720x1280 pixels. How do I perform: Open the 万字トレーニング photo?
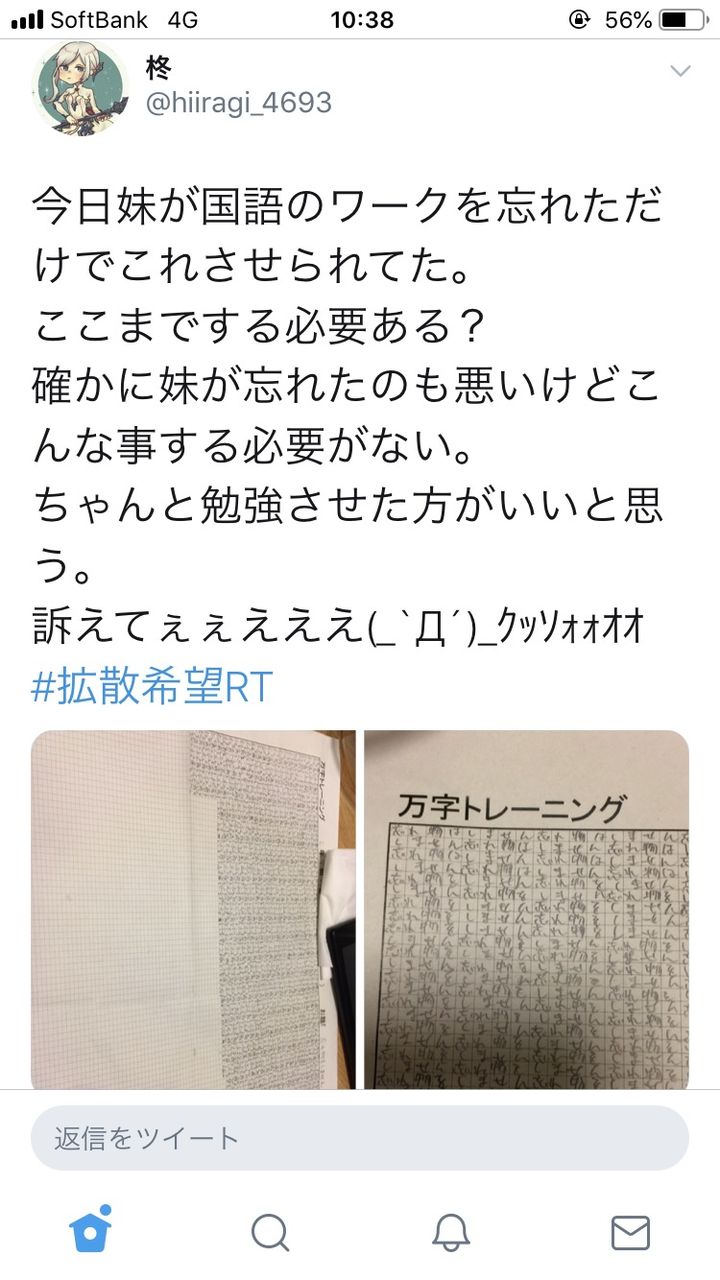pos(526,909)
